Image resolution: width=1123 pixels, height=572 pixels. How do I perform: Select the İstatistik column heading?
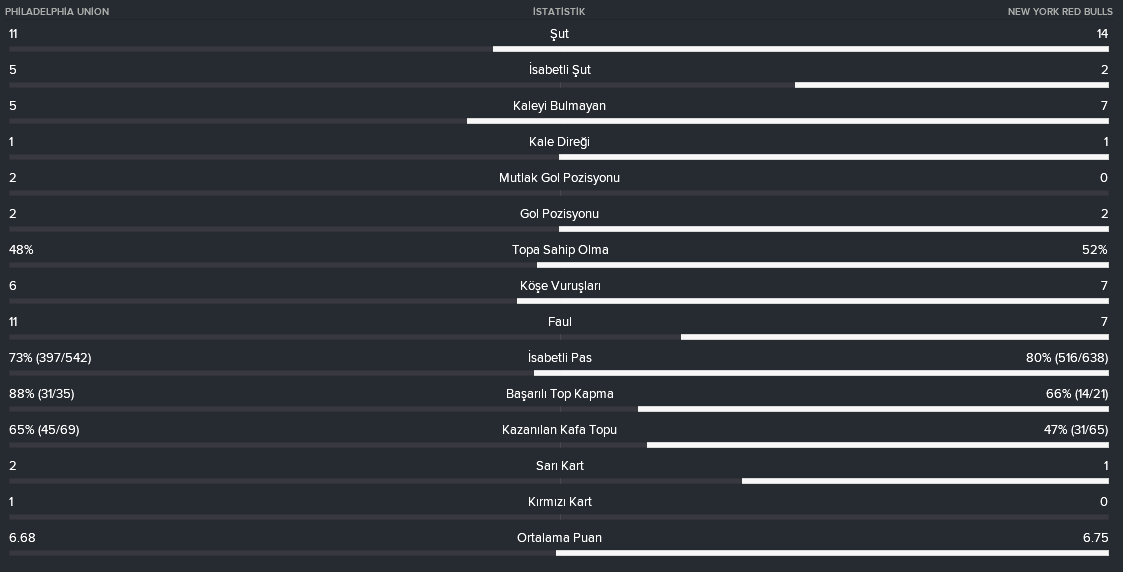(x=559, y=11)
